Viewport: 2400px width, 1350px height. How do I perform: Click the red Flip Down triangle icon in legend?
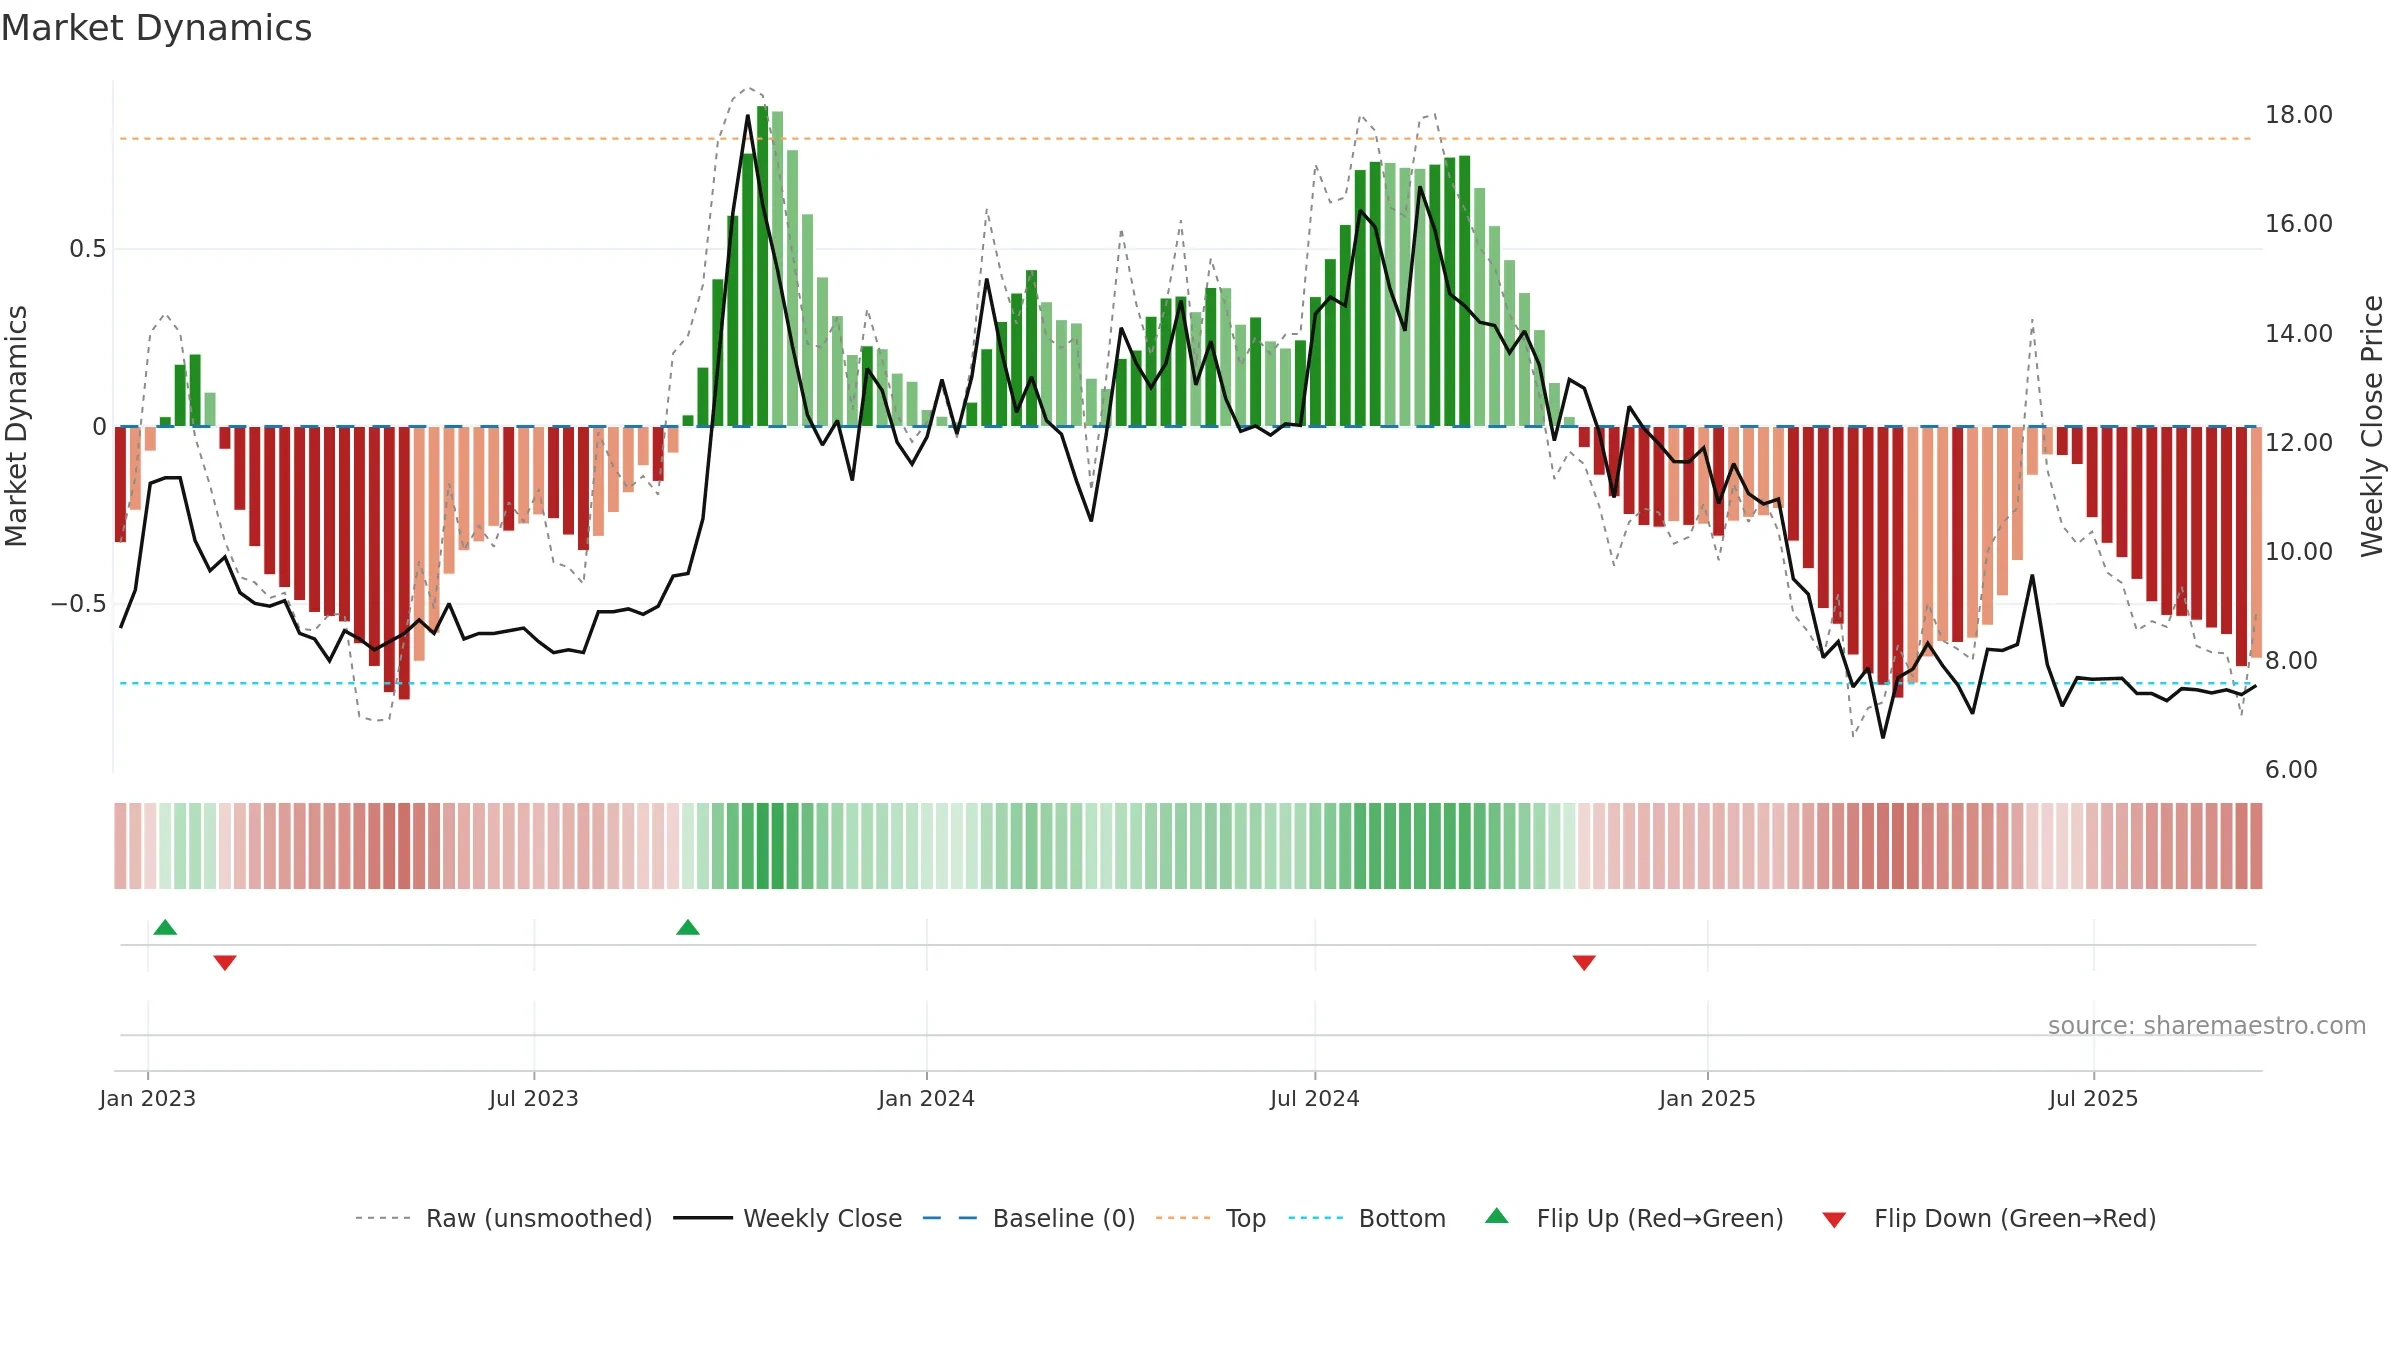click(x=1834, y=1220)
